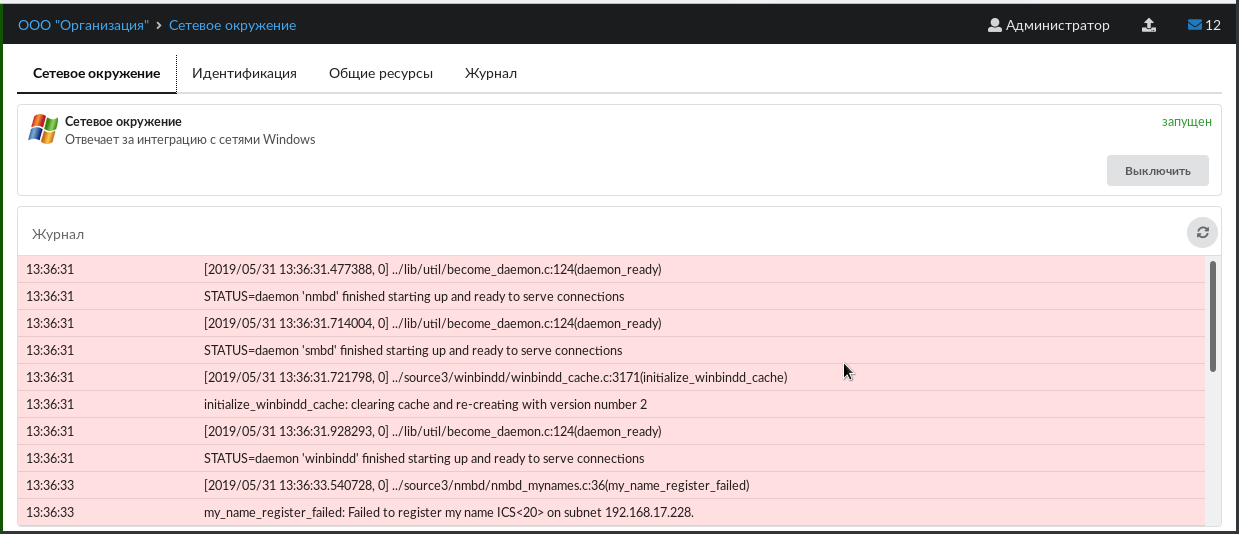Select the log row about daemon 'nmbd'

(414, 297)
